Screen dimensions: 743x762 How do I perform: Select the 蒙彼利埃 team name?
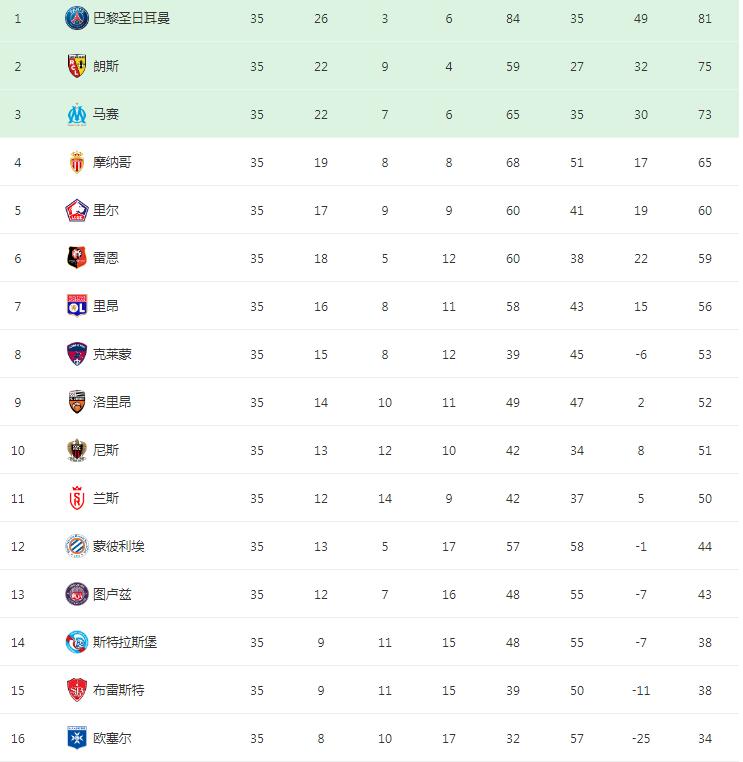(x=118, y=546)
